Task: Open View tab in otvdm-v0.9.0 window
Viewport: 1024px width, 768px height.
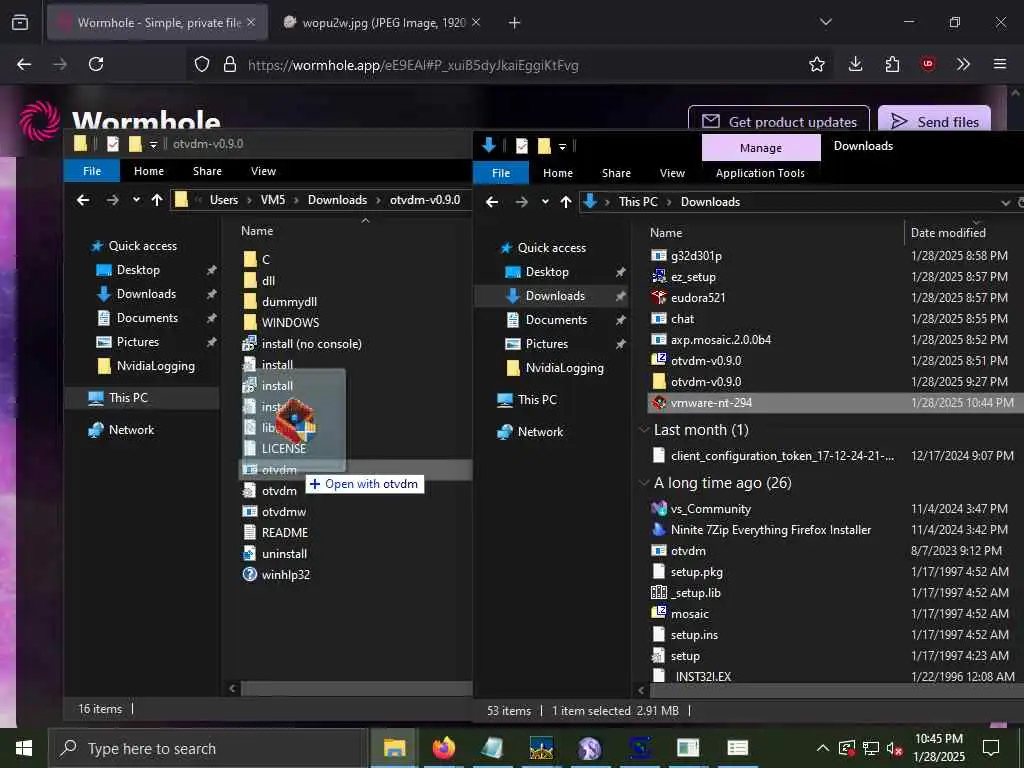Action: coord(263,171)
